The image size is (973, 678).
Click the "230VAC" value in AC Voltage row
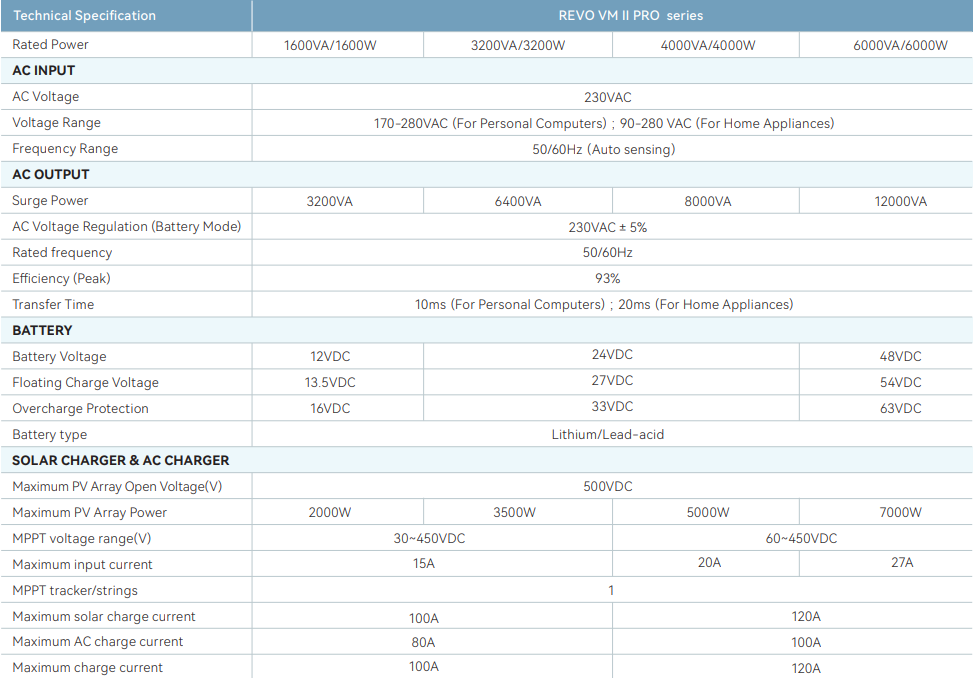[608, 97]
